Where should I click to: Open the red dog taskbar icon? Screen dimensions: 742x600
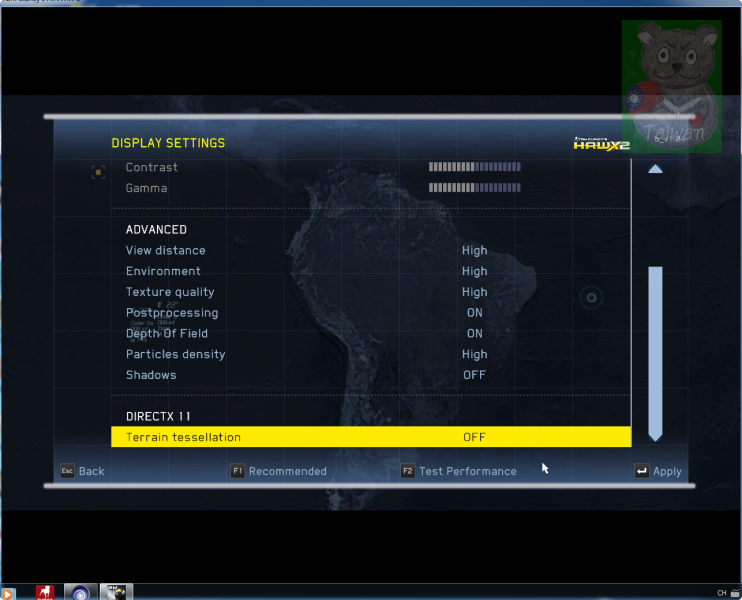(45, 592)
